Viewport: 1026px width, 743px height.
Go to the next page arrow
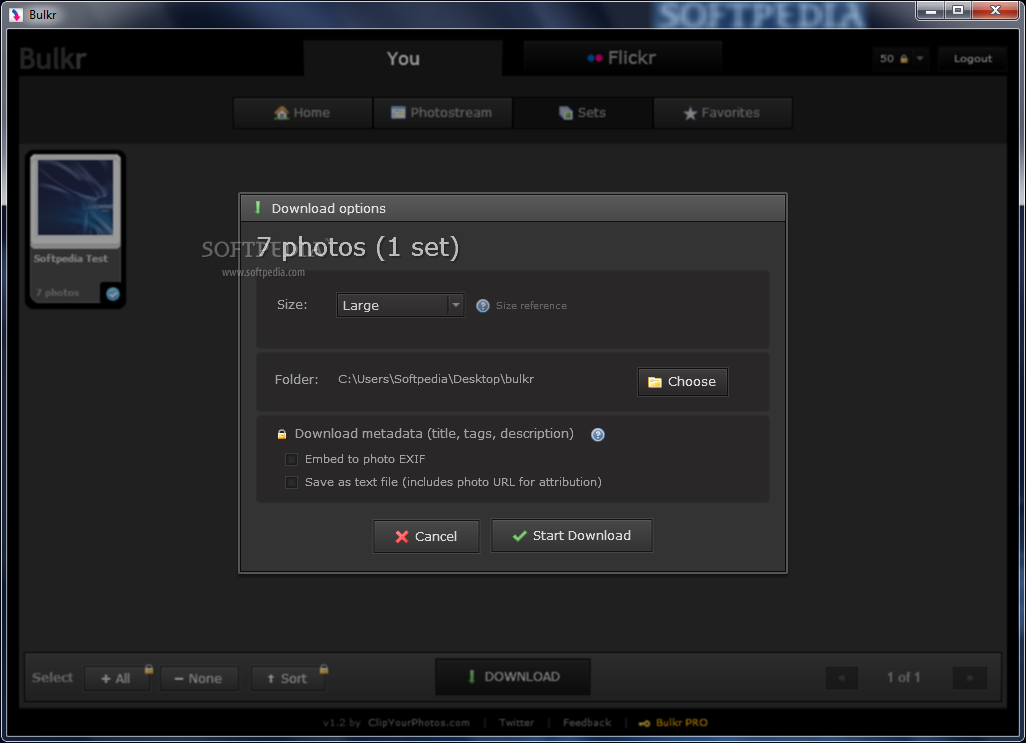point(969,678)
